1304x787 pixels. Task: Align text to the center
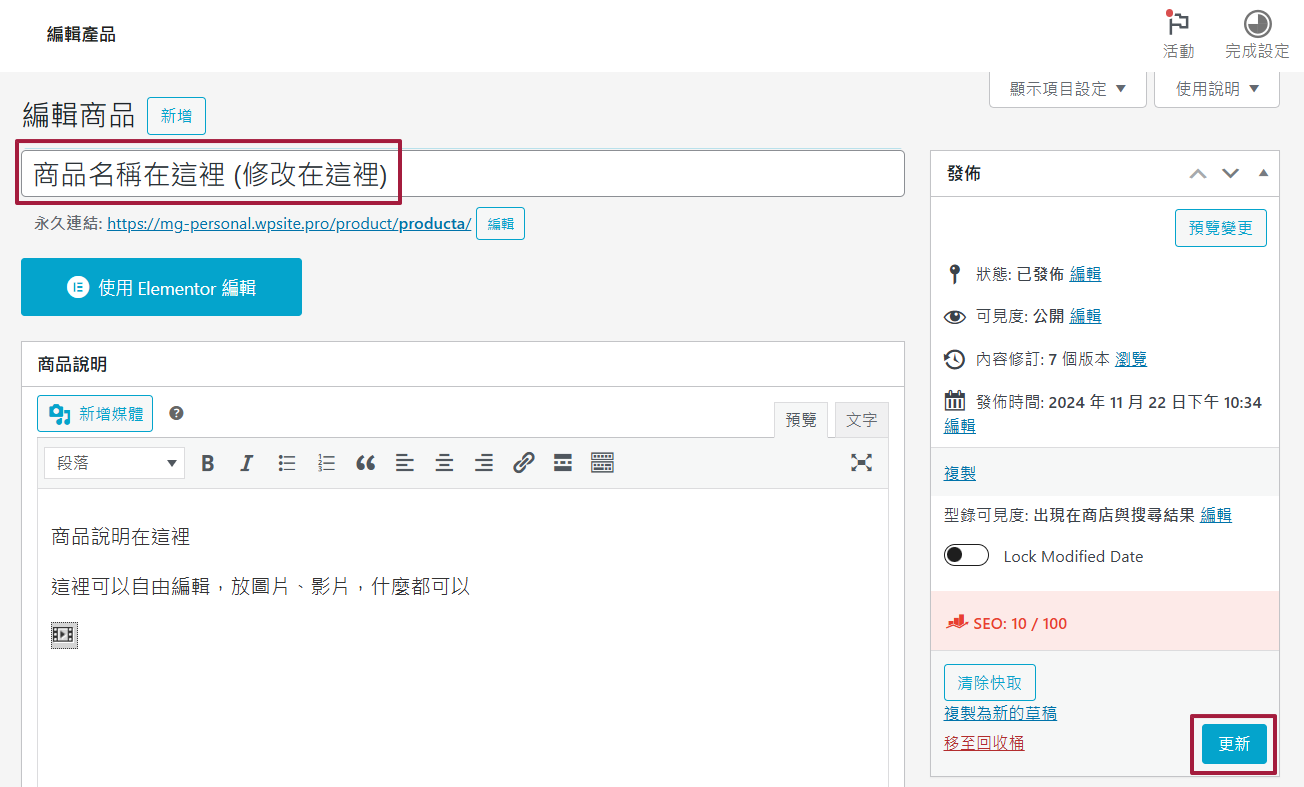point(444,462)
